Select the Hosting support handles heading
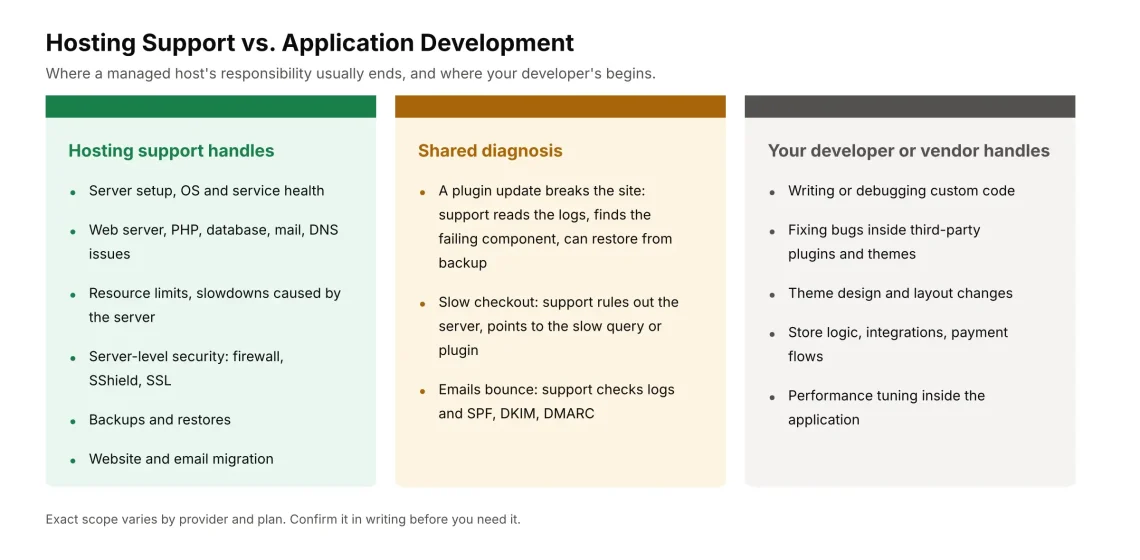Screen dimensions: 1140x560 click(172, 151)
